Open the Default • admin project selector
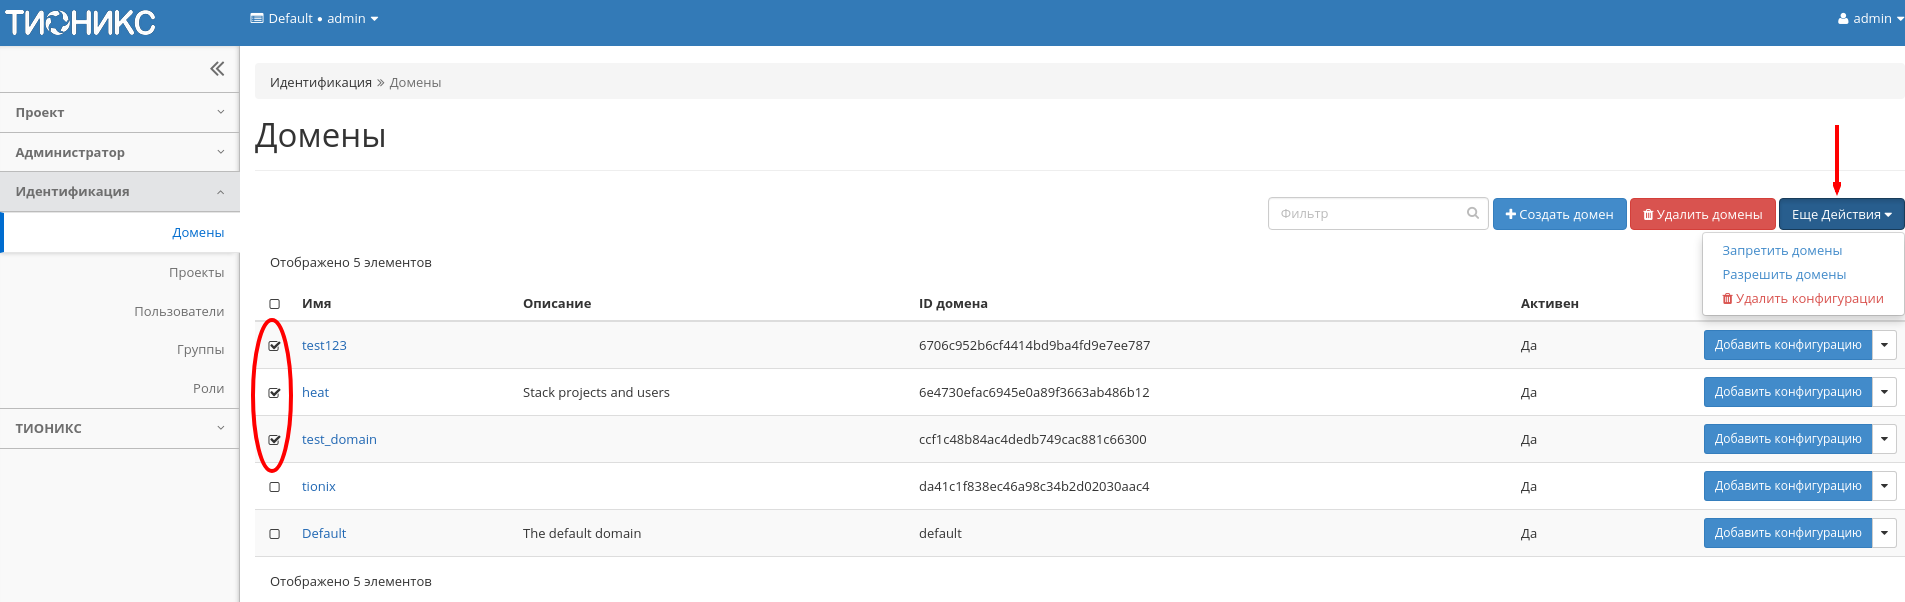Image resolution: width=1905 pixels, height=602 pixels. (314, 18)
